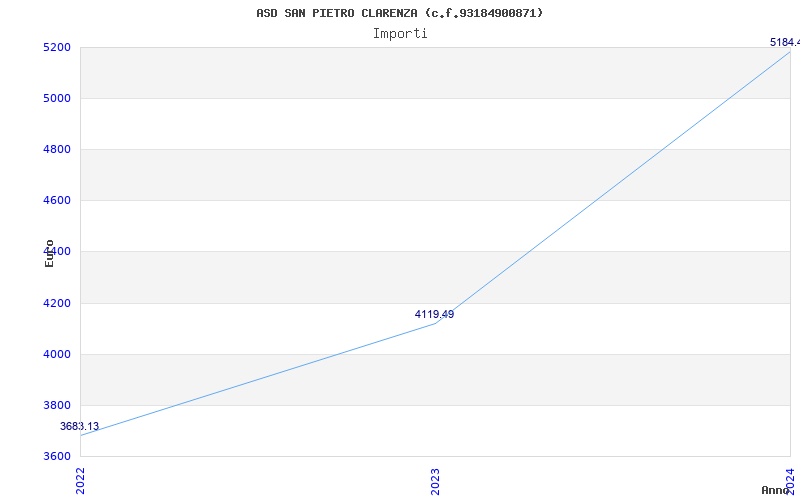Click the 4800 y-axis tick label

coord(56,149)
